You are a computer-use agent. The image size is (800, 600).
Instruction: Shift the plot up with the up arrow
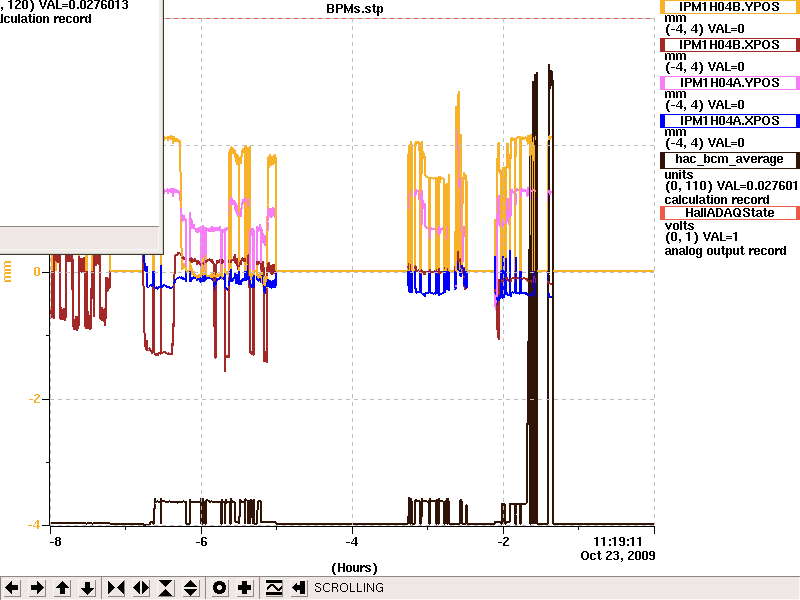[x=62, y=588]
